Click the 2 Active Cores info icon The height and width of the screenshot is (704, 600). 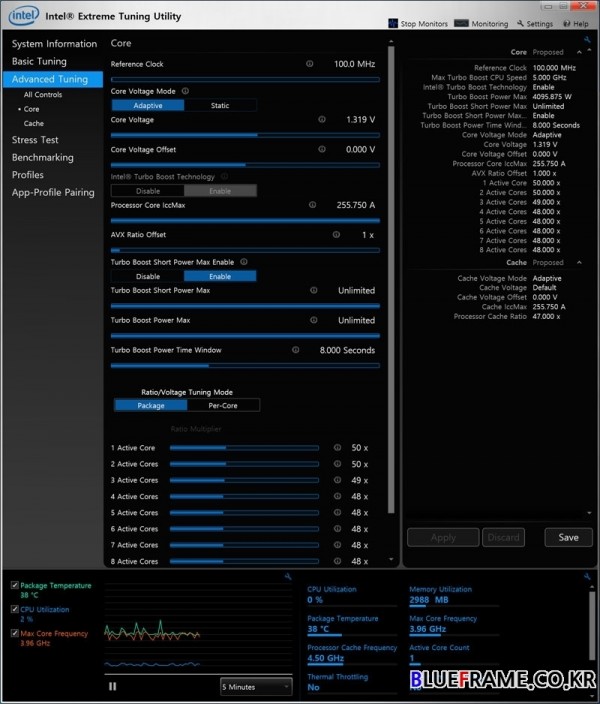point(337,464)
